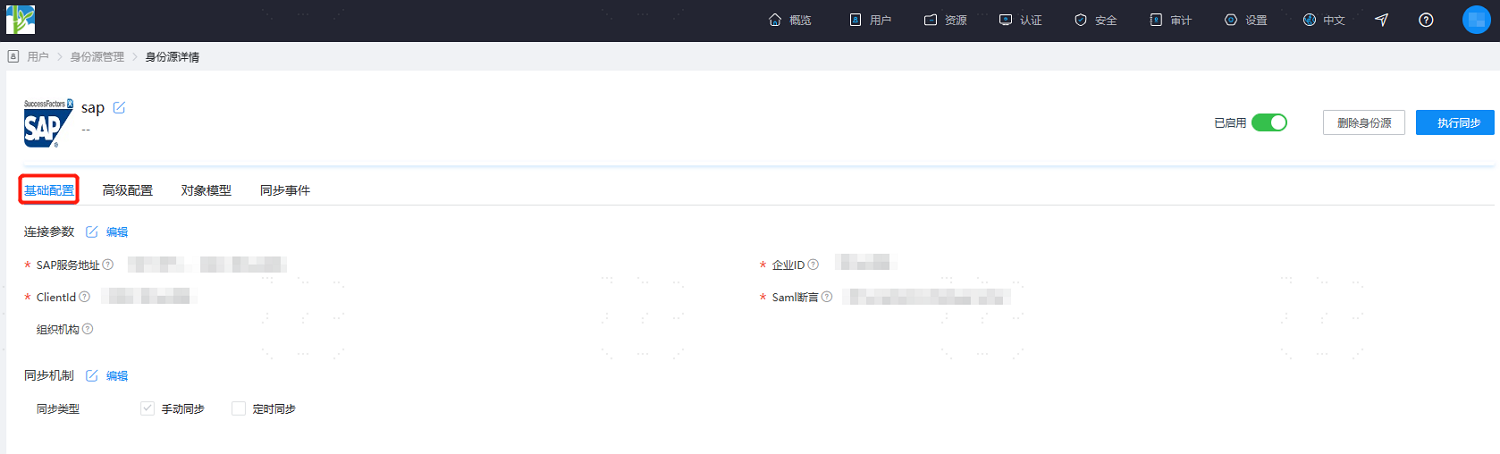Check the 定时同步 checkbox
The height and width of the screenshot is (454, 1500).
(x=238, y=408)
